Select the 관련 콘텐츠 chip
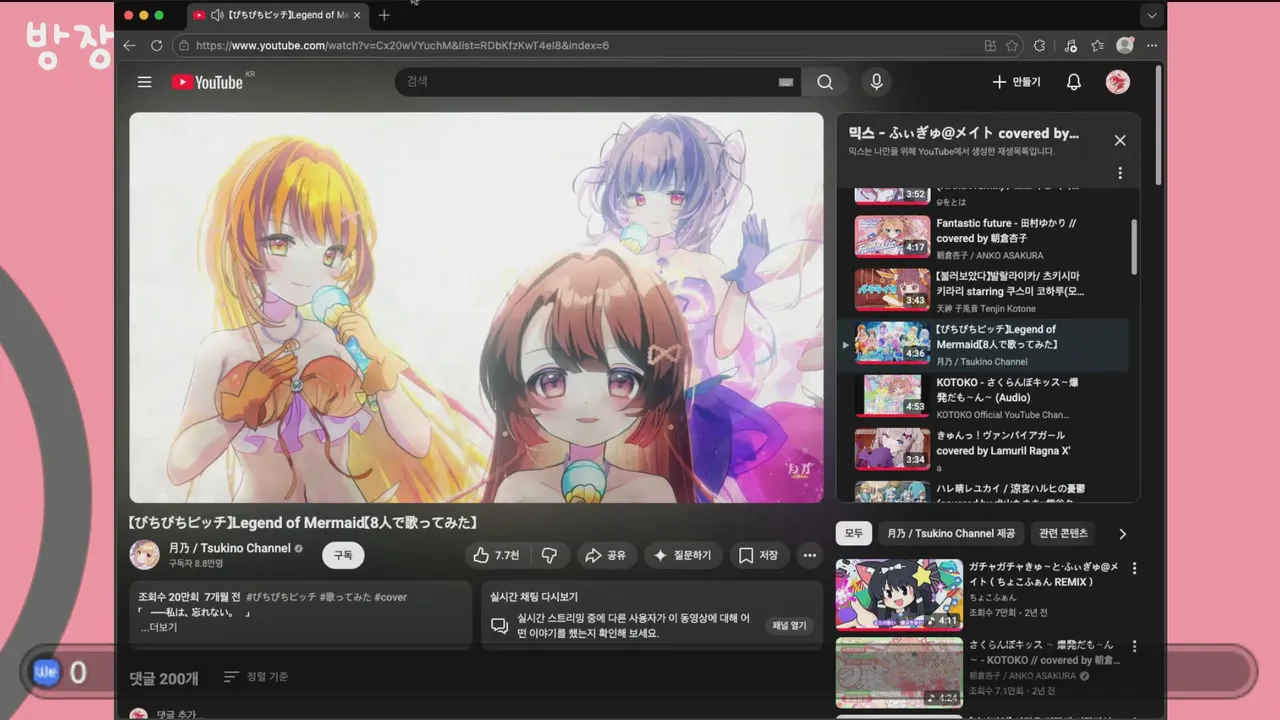Screen dimensions: 1280x720 [1063, 533]
